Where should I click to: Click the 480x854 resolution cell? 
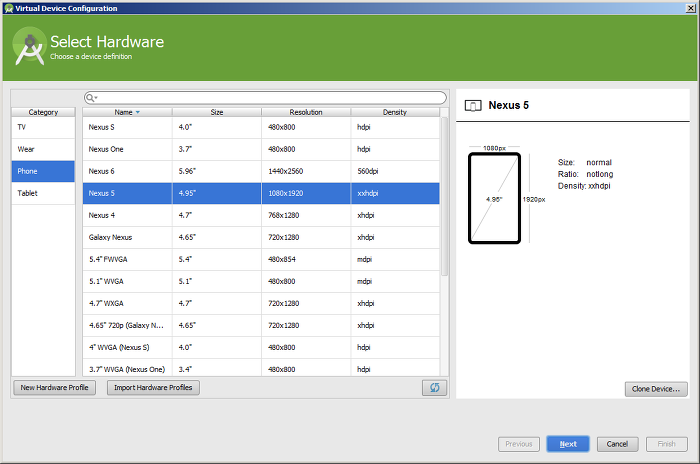pos(306,259)
